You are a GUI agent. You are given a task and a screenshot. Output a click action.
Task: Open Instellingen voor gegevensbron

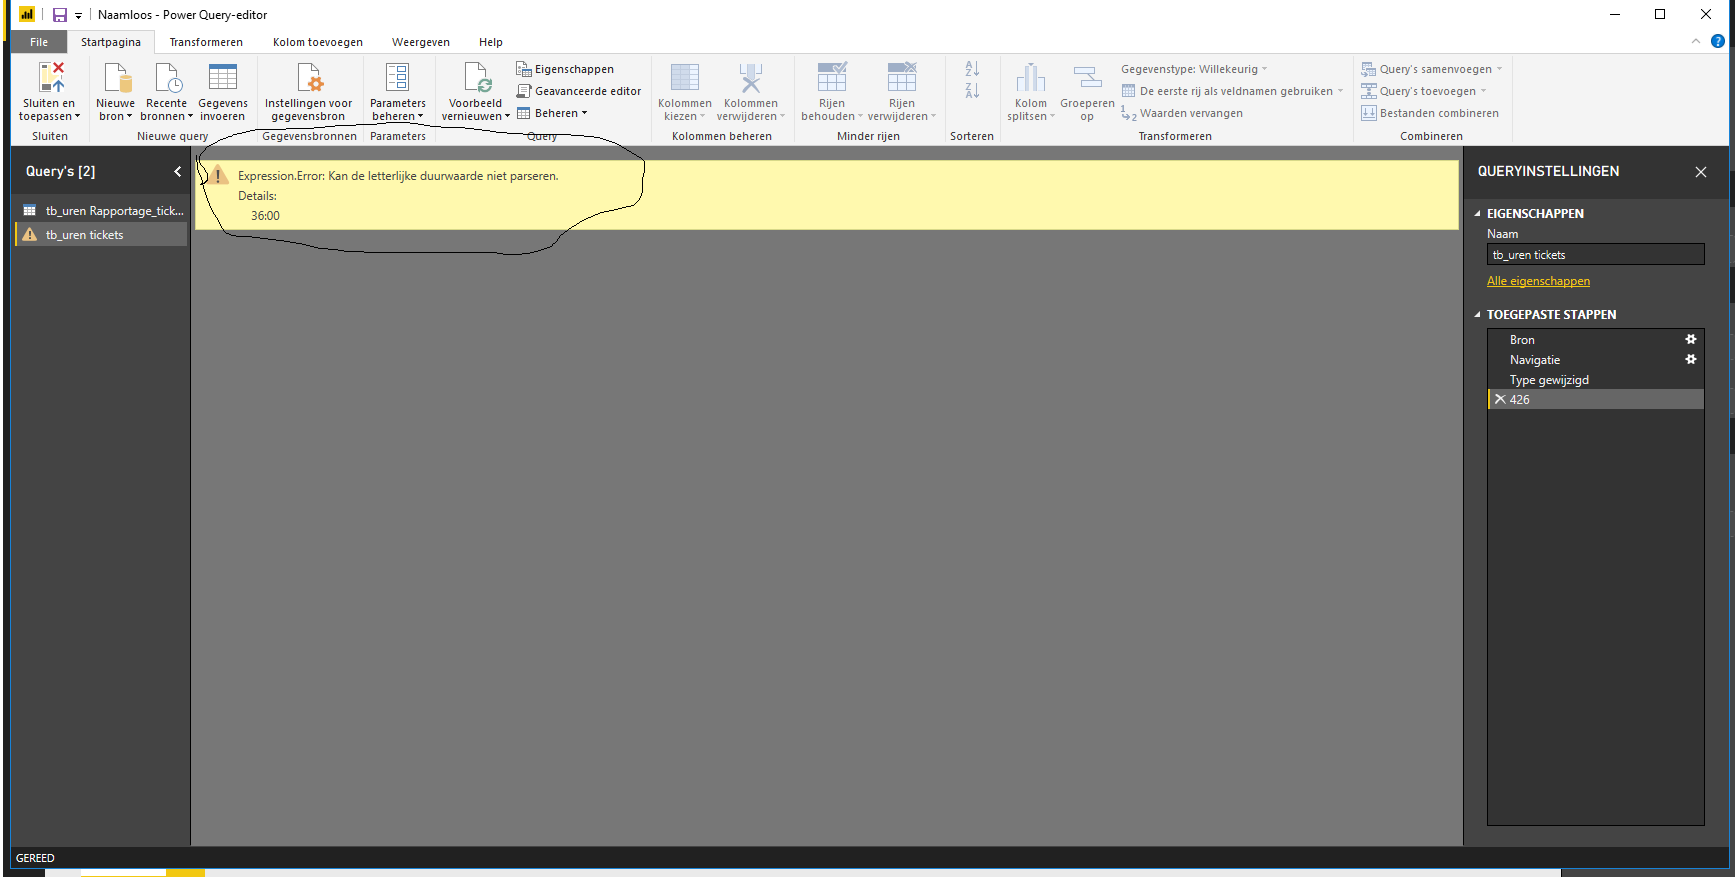[309, 91]
